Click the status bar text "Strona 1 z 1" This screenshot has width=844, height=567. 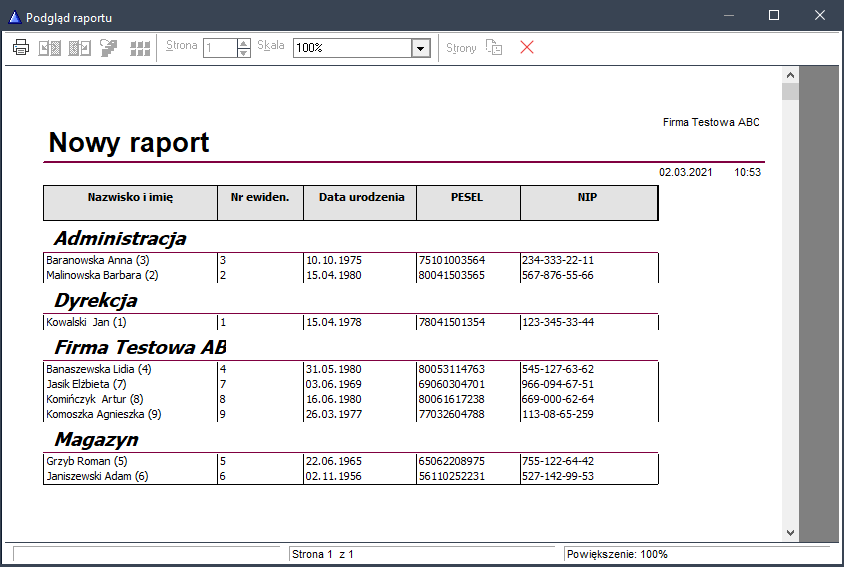pyautogui.click(x=322, y=554)
